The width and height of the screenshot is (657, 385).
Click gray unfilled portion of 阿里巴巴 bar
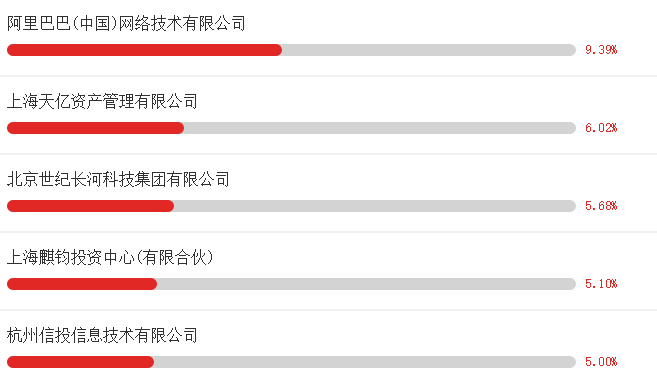click(429, 50)
